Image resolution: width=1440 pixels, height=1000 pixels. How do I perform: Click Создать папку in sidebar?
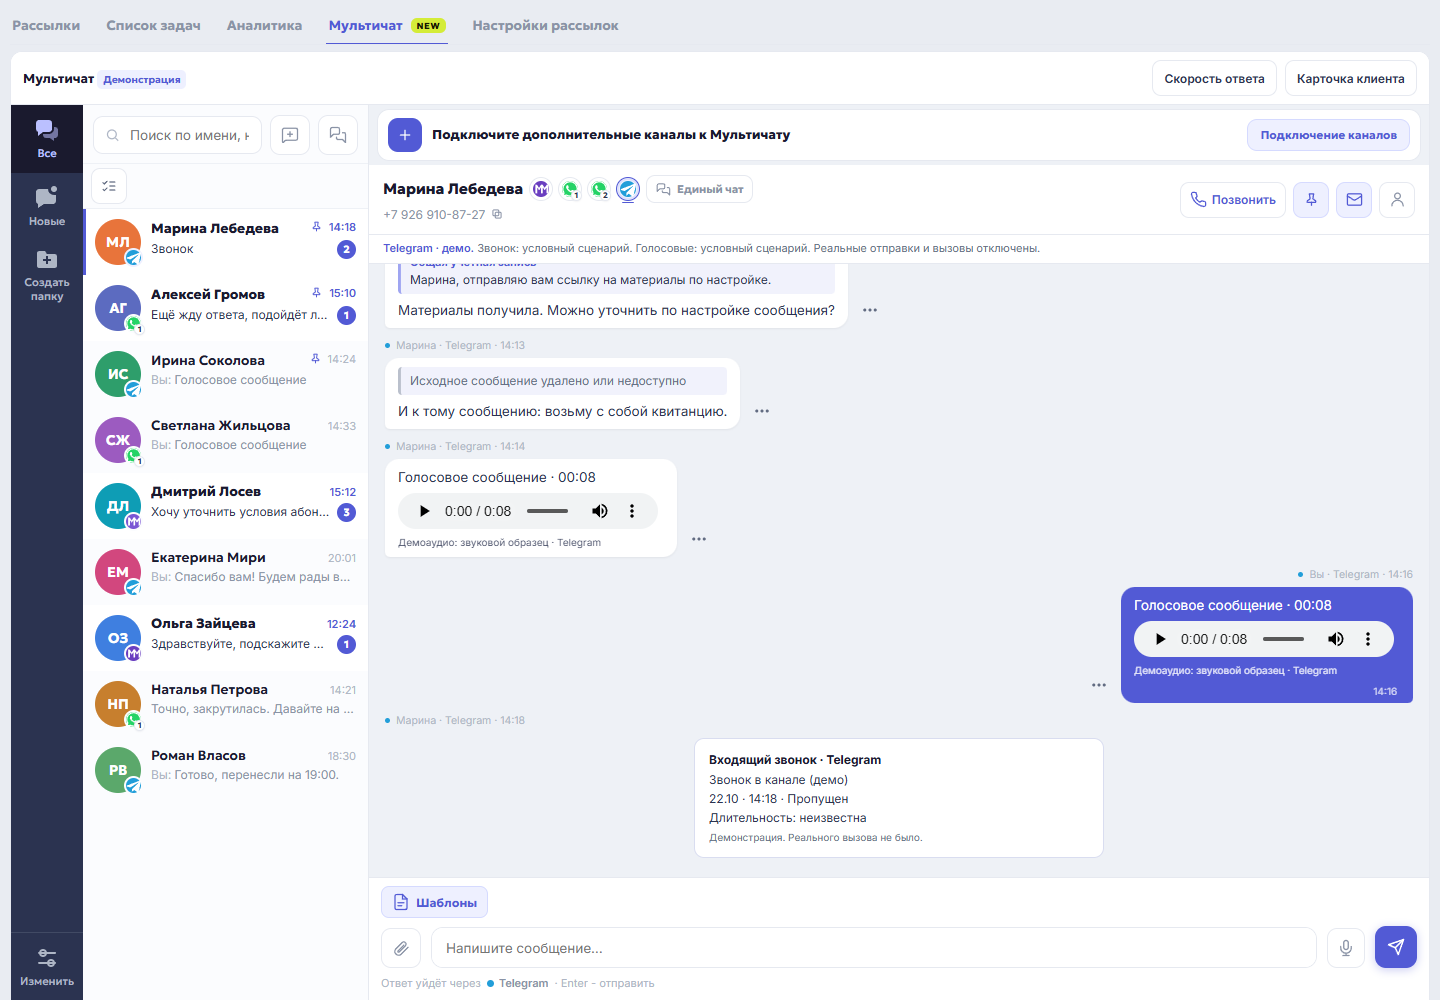47,275
